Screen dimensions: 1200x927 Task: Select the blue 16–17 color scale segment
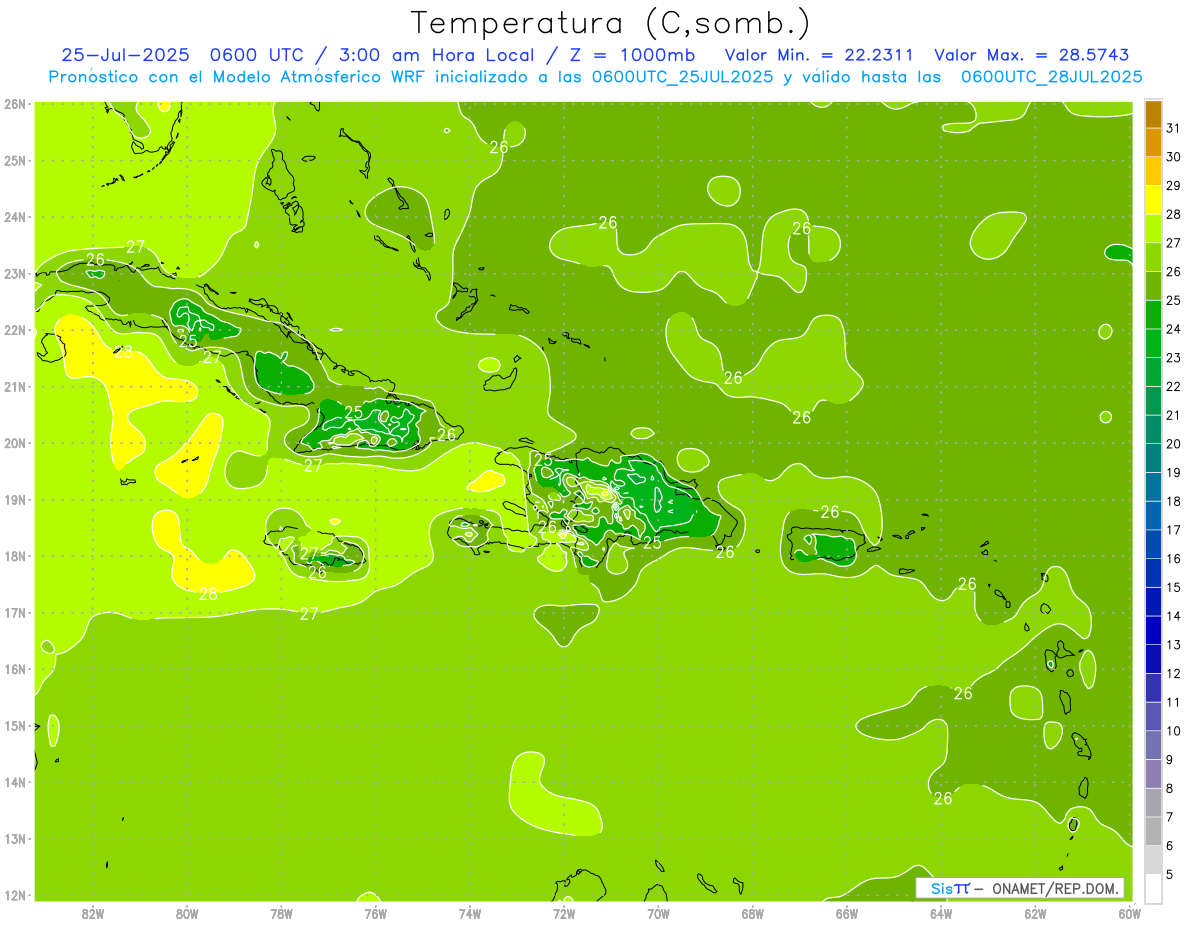(x=1153, y=543)
